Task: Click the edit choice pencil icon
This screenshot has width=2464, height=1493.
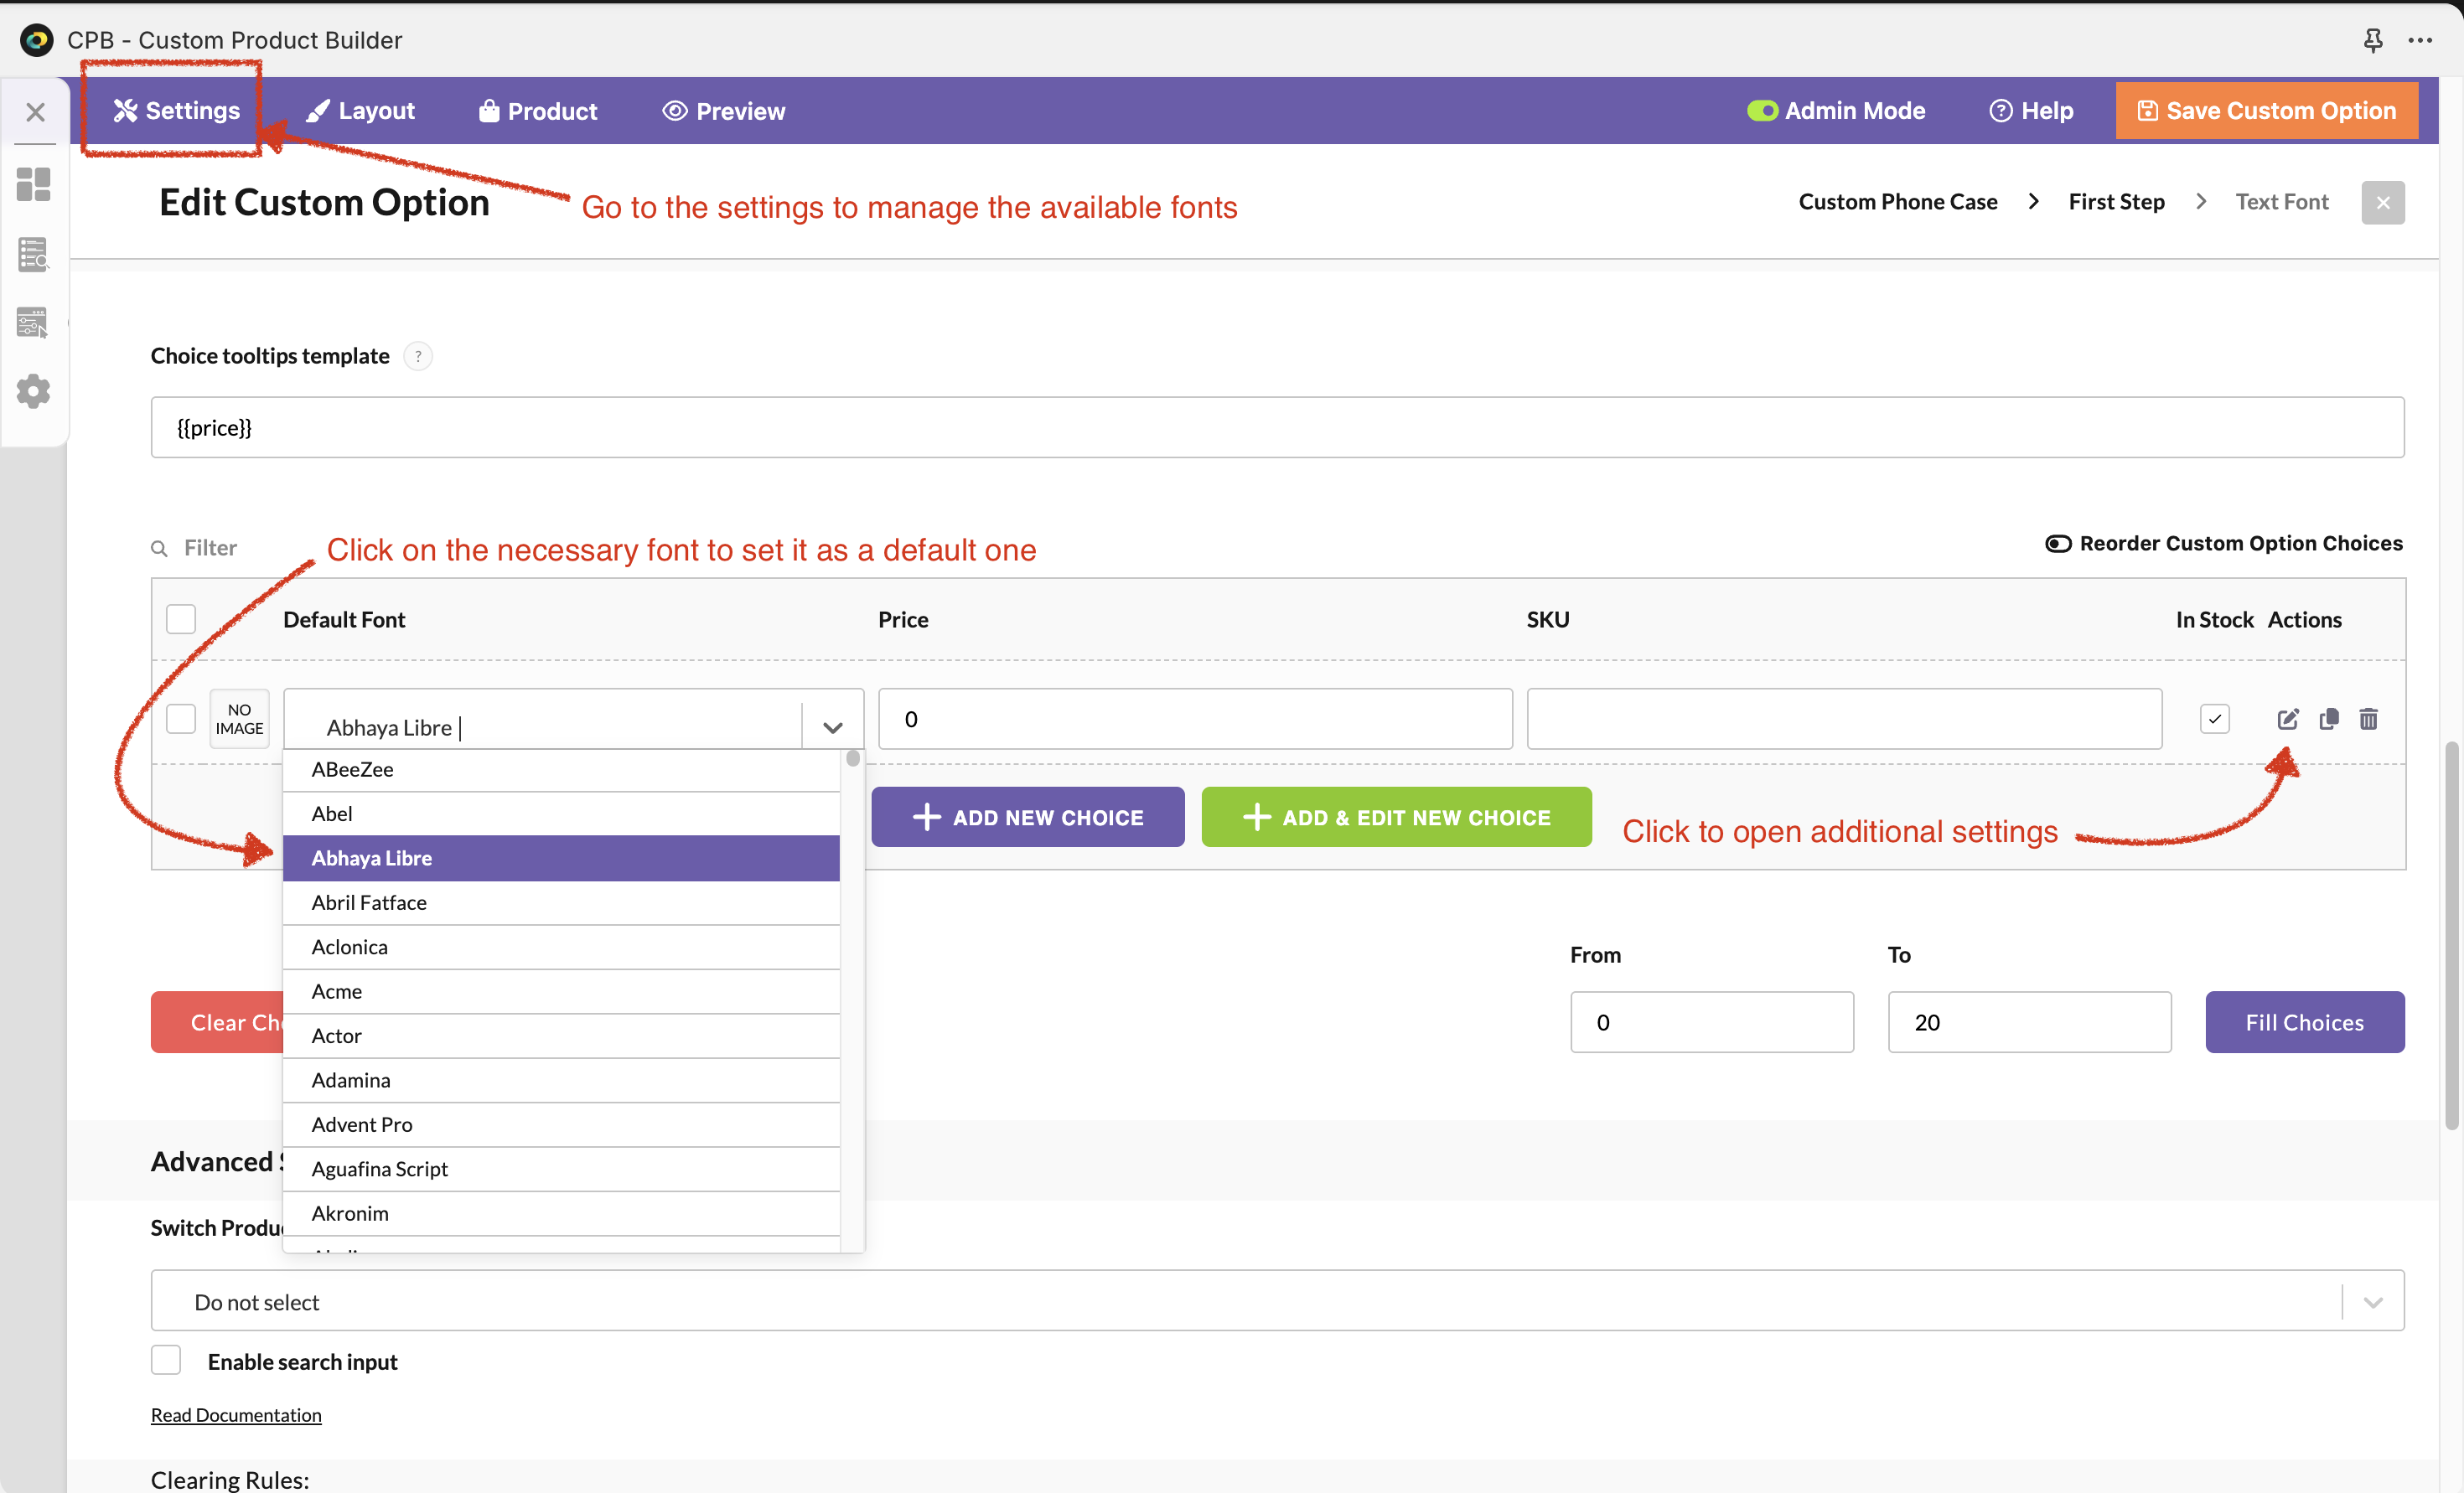Action: click(2287, 719)
